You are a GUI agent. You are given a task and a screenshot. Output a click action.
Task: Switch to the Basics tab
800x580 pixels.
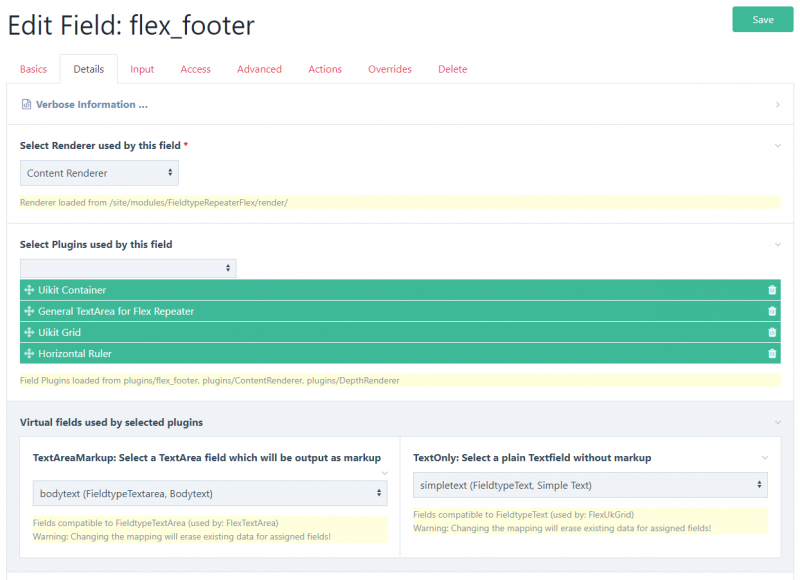click(x=33, y=69)
